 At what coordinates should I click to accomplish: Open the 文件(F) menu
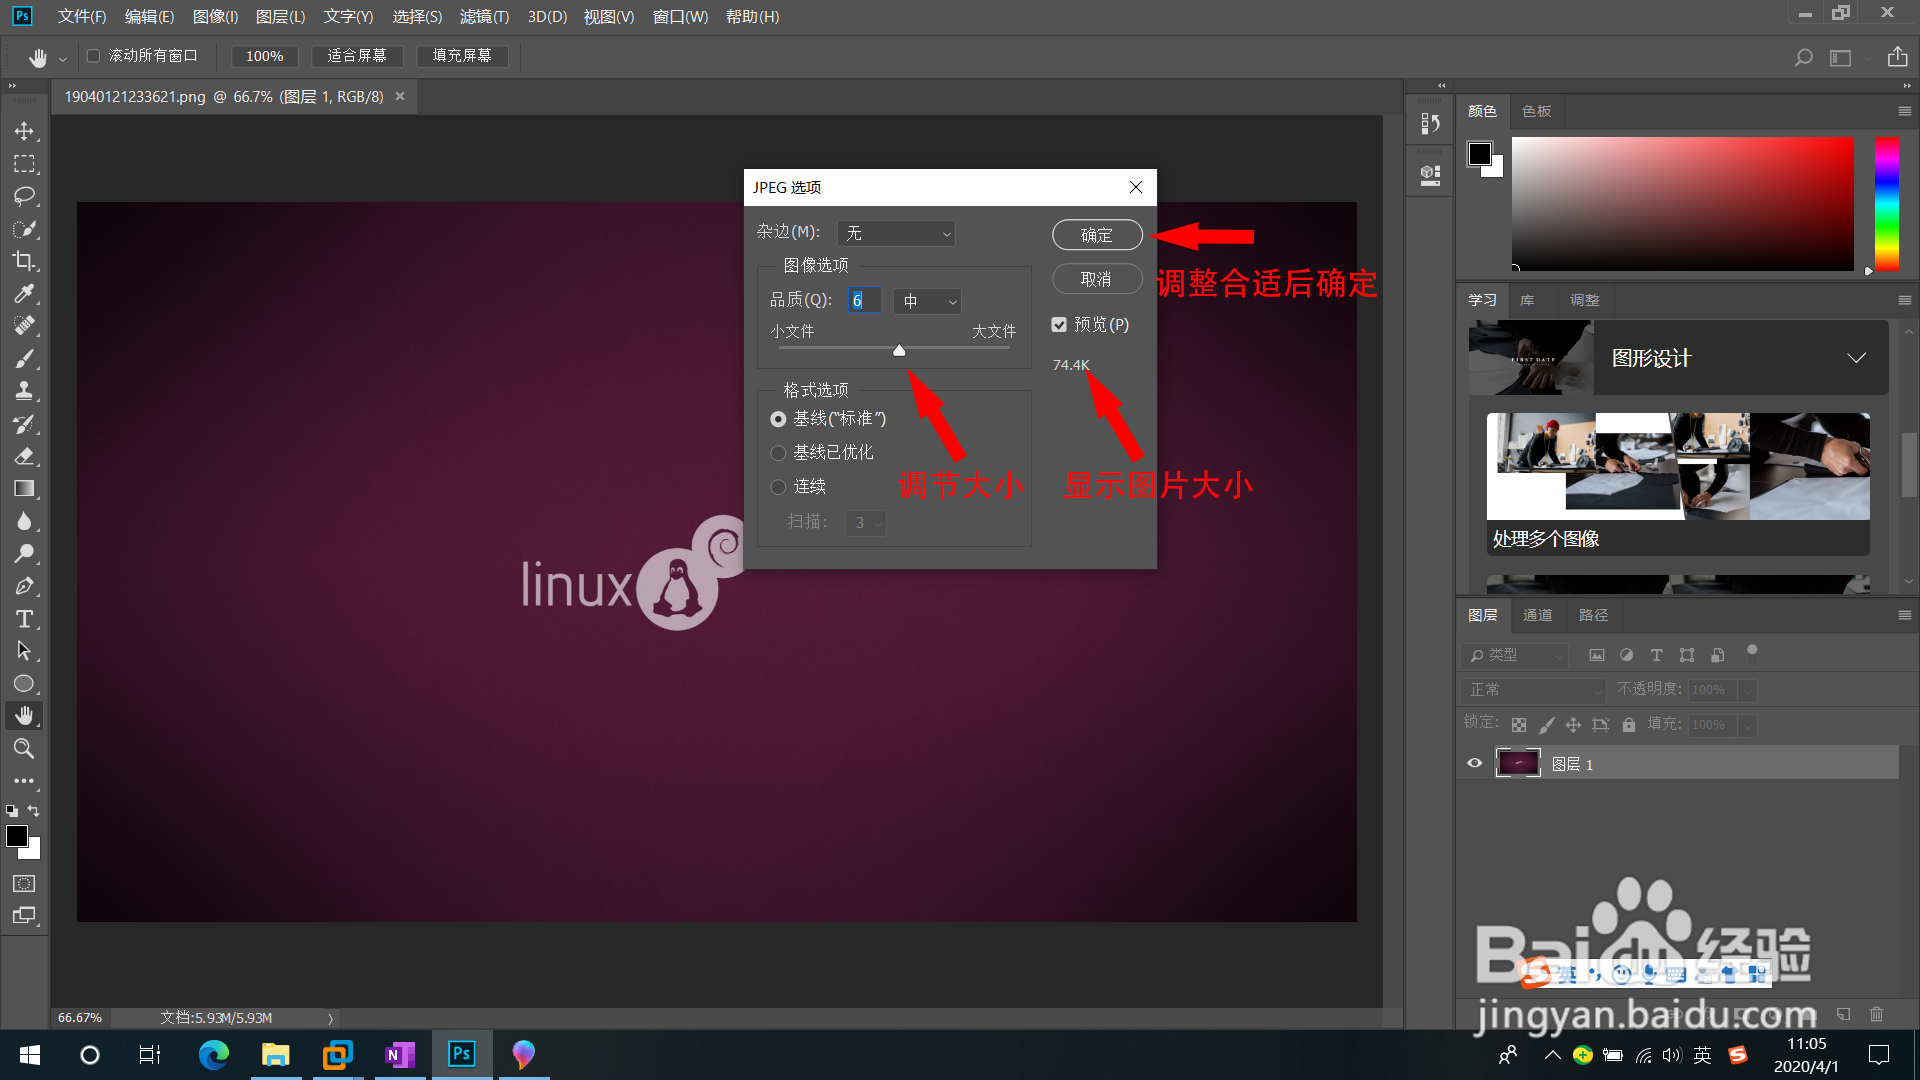pyautogui.click(x=82, y=17)
